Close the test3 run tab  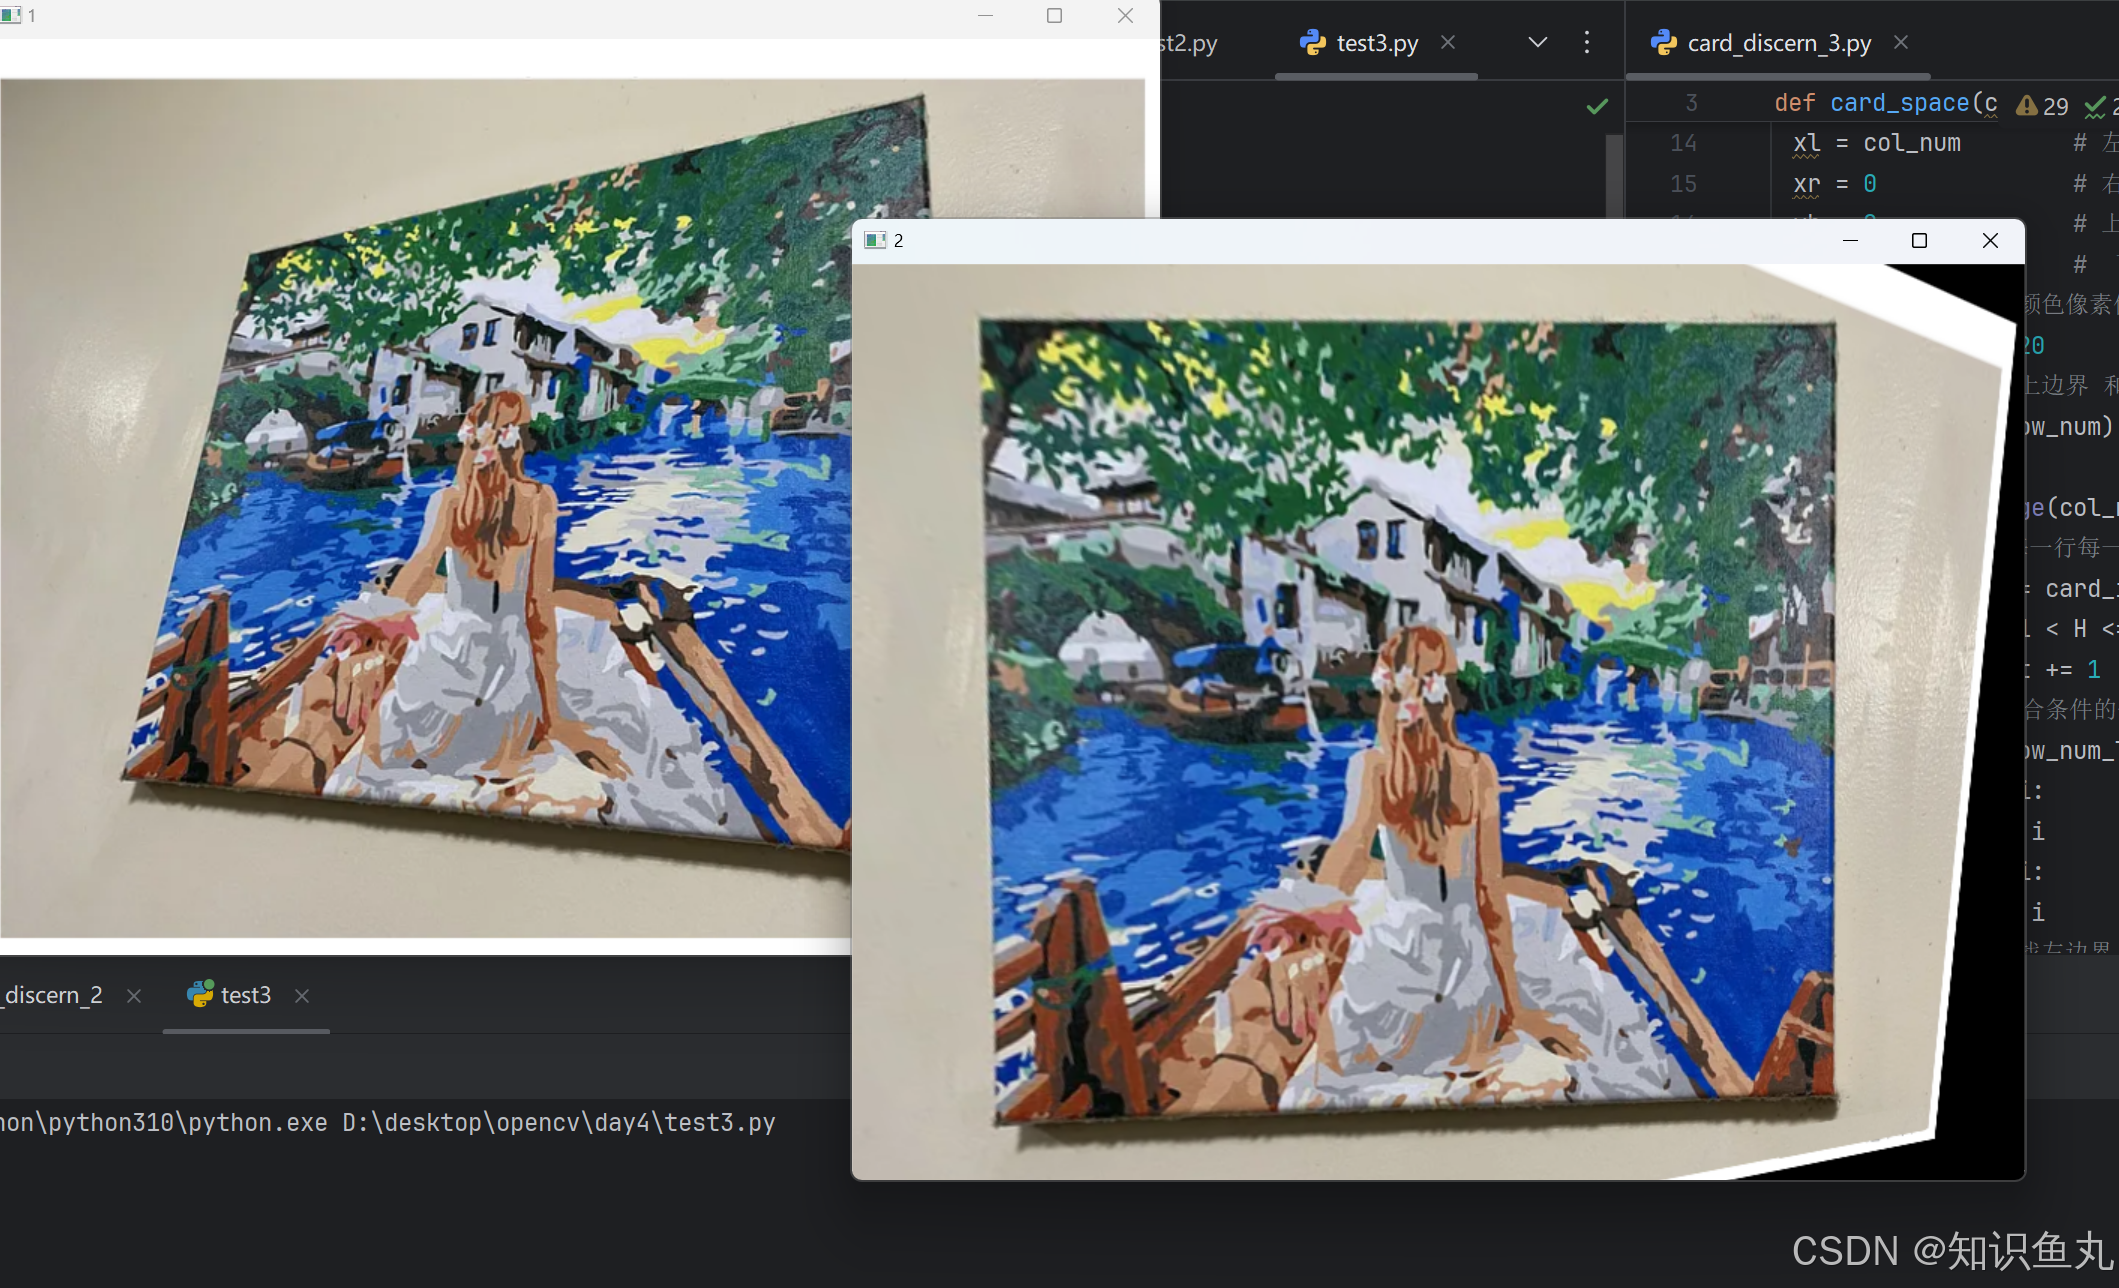coord(302,996)
